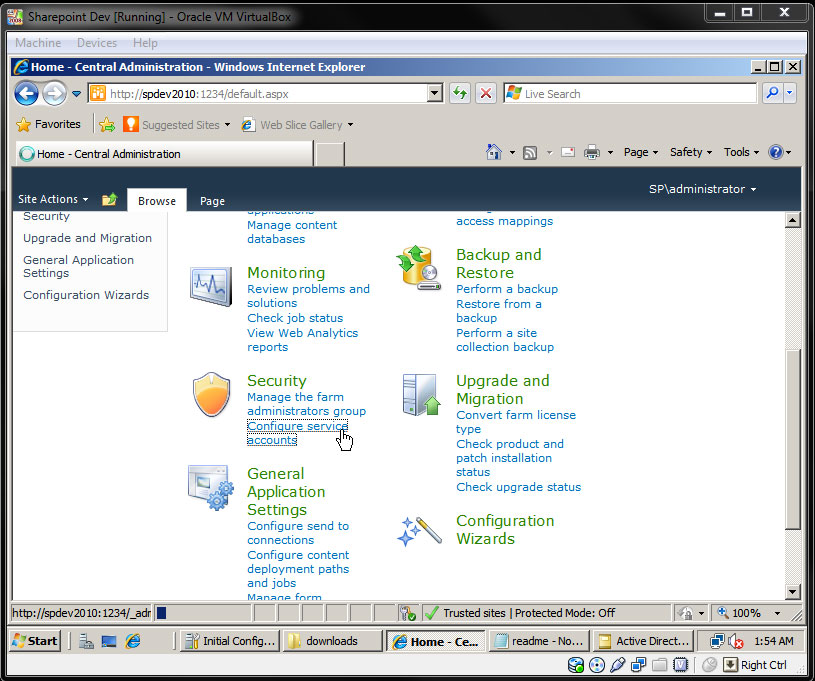Click the IE Help question mark icon
Screen dimensions: 815x681
point(775,152)
